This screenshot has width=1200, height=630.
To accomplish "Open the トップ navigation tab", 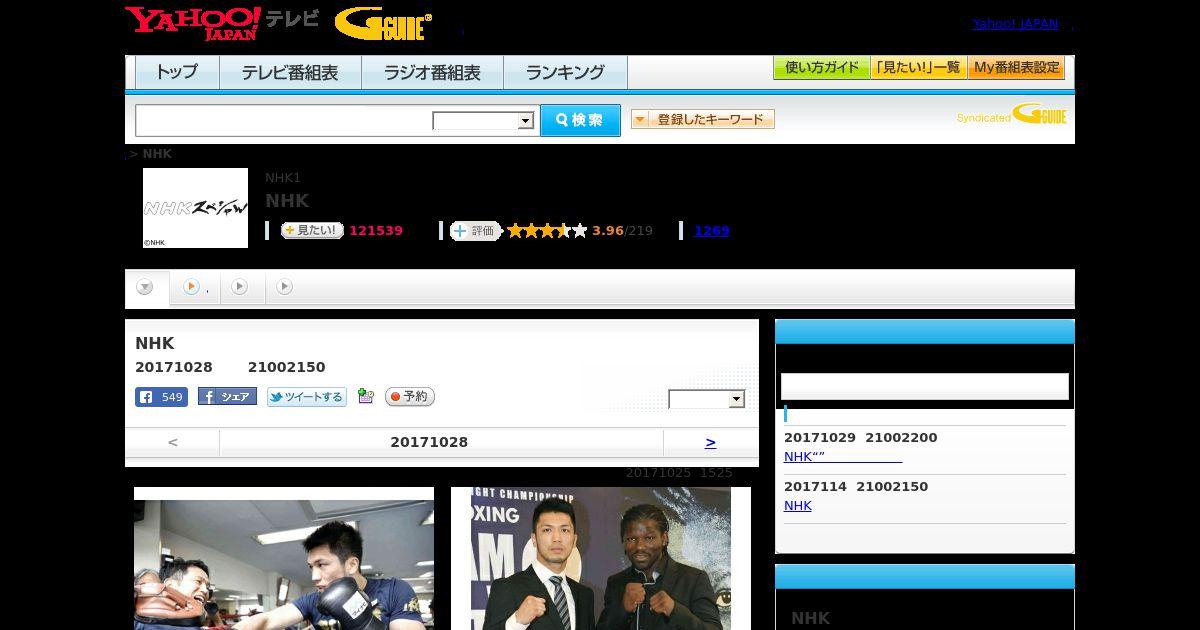I will [177, 72].
